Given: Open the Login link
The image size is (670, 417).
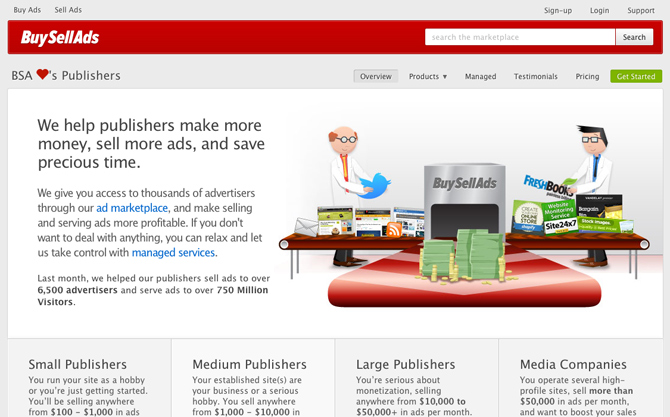Looking at the screenshot, I should (599, 11).
